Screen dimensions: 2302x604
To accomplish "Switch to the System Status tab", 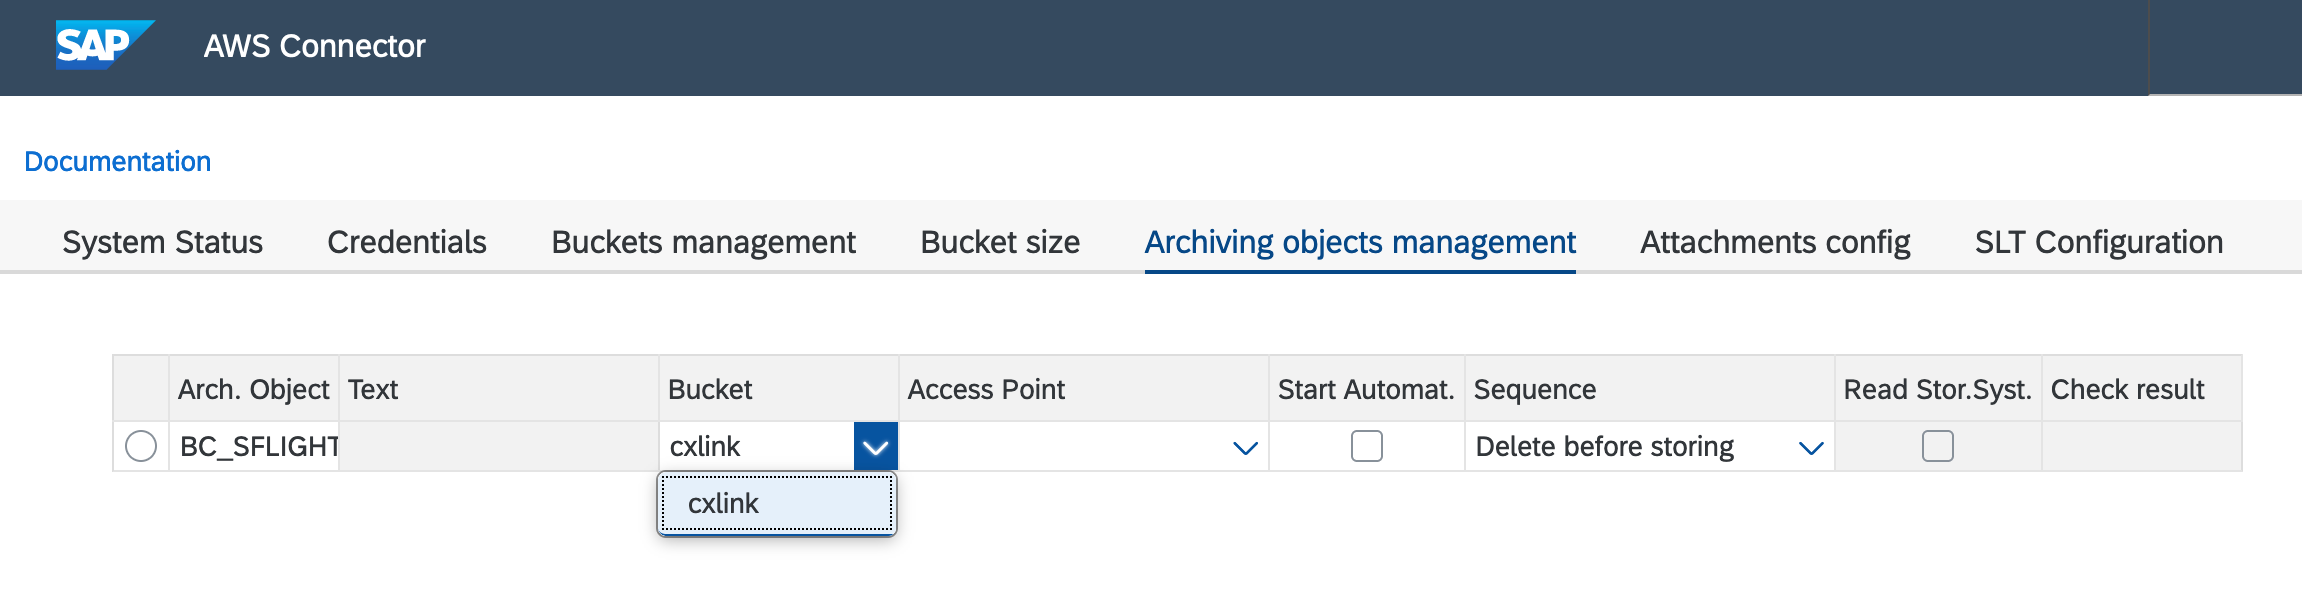I will 162,242.
